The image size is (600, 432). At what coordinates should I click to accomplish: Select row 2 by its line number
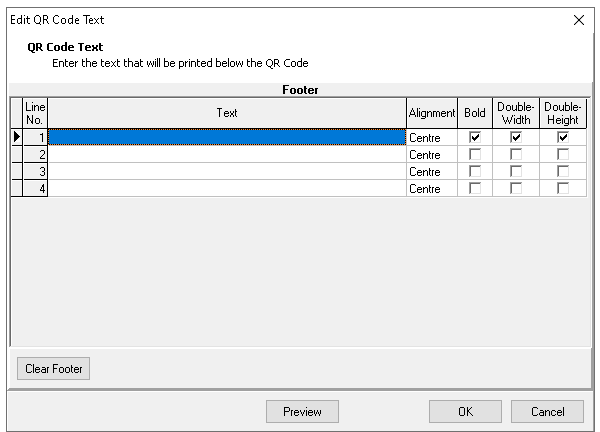pos(35,154)
